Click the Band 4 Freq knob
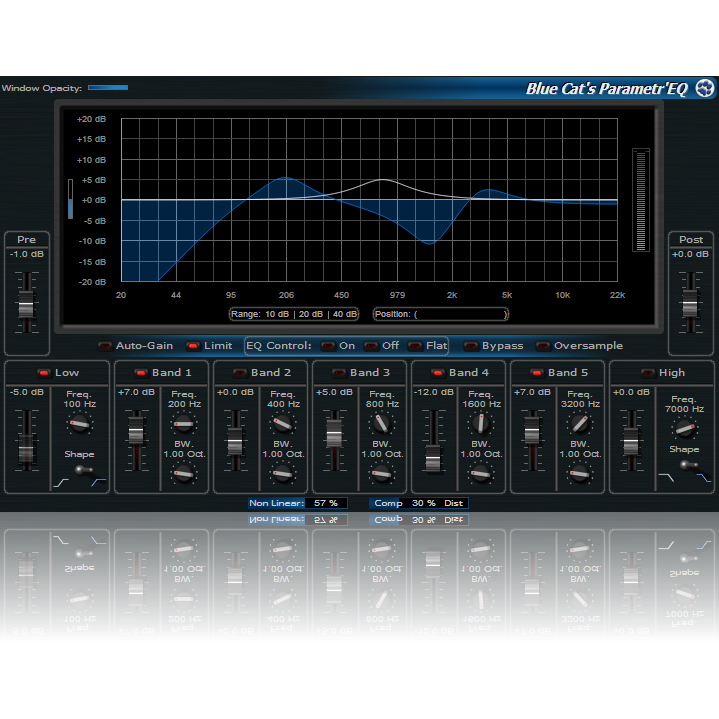This screenshot has width=719, height=719. pyautogui.click(x=481, y=424)
